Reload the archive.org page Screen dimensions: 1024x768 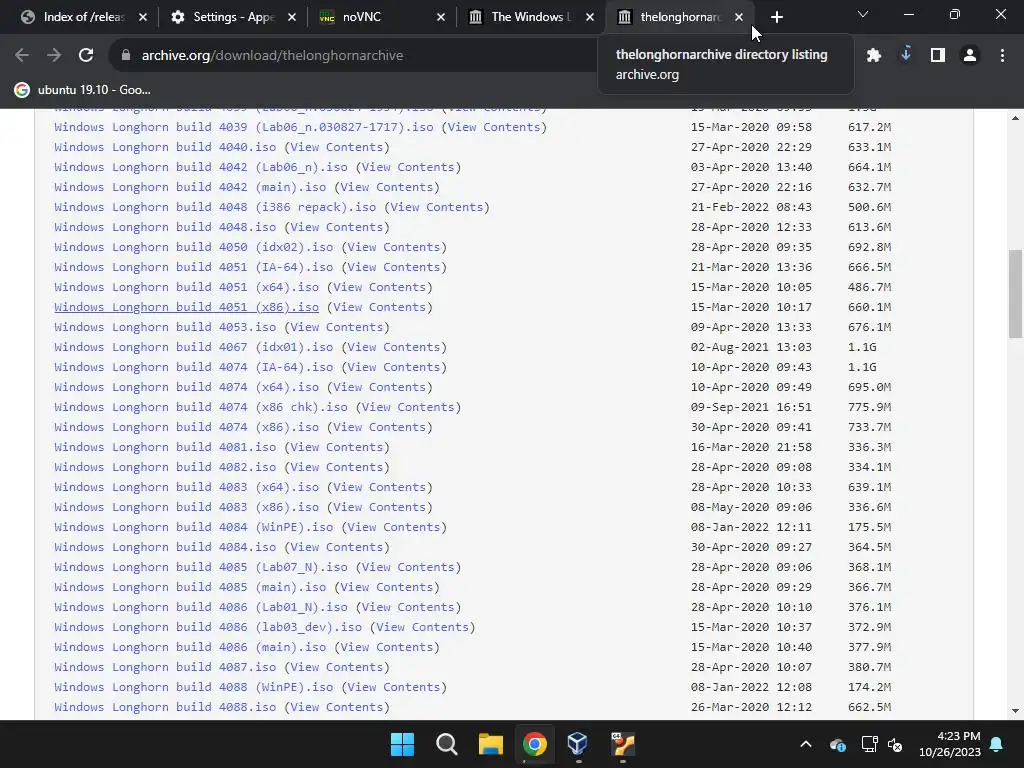(x=86, y=56)
